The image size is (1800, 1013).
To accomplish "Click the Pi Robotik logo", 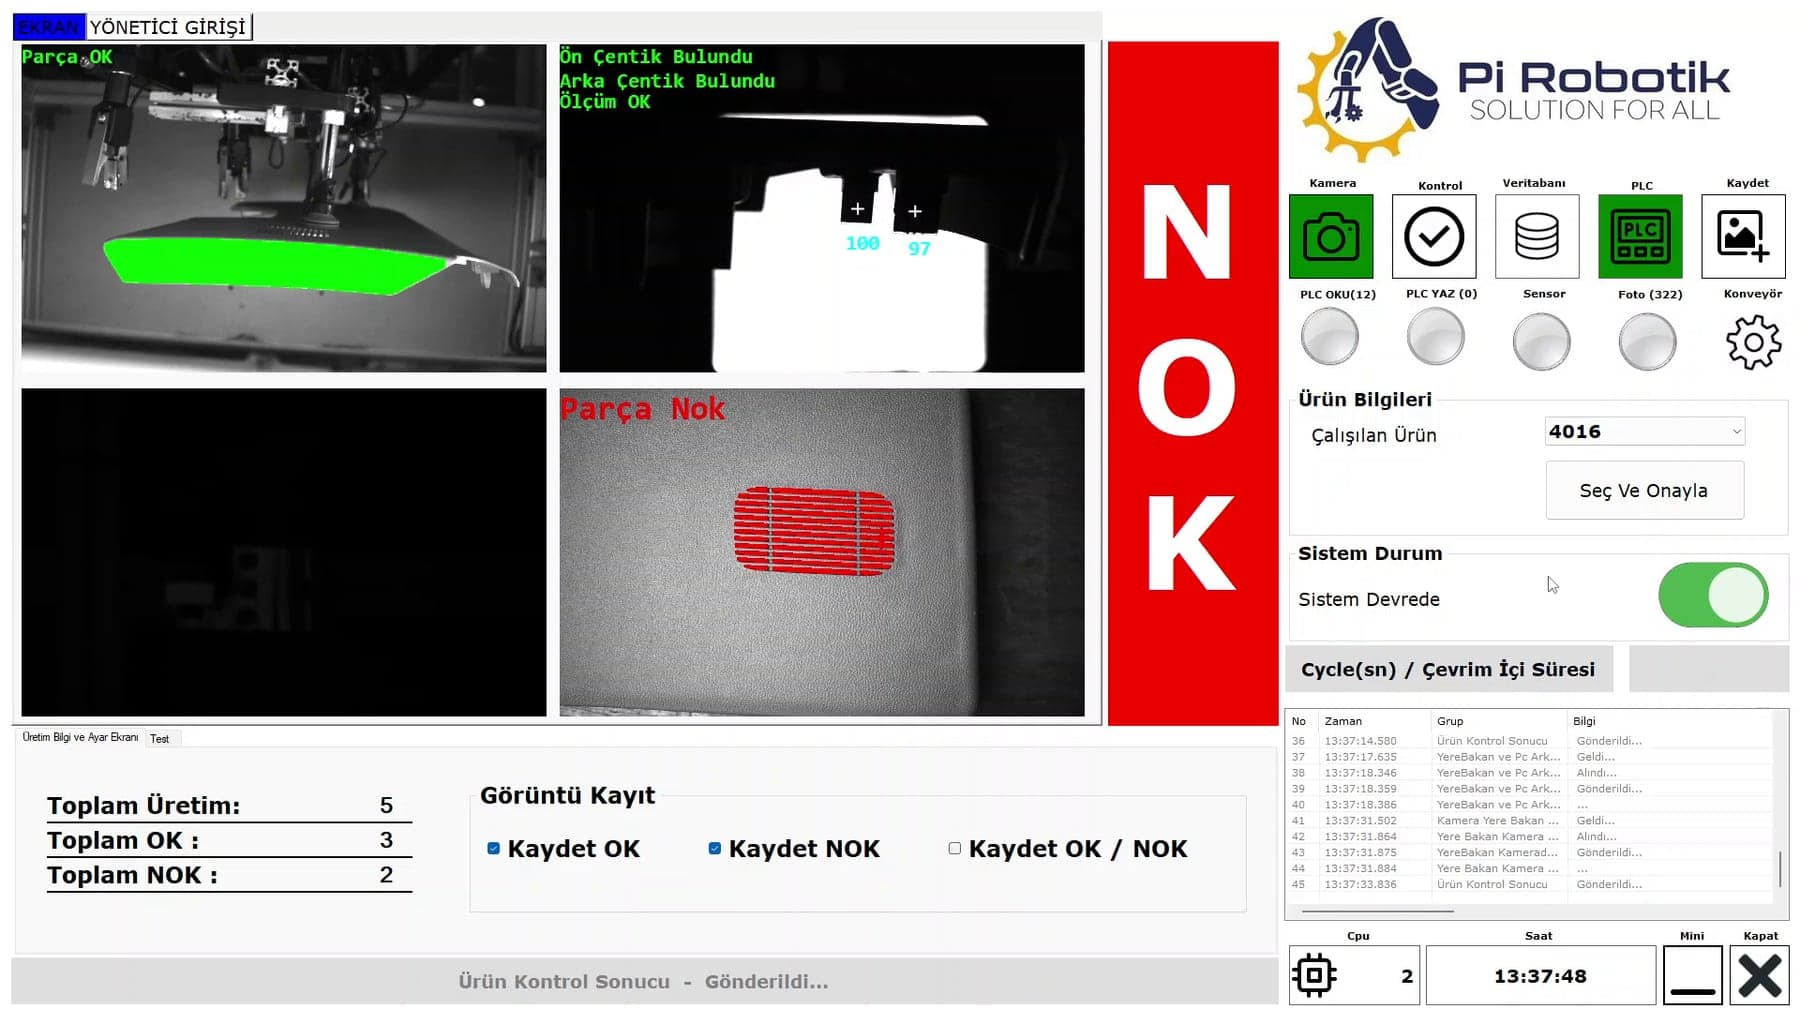I will (1514, 90).
